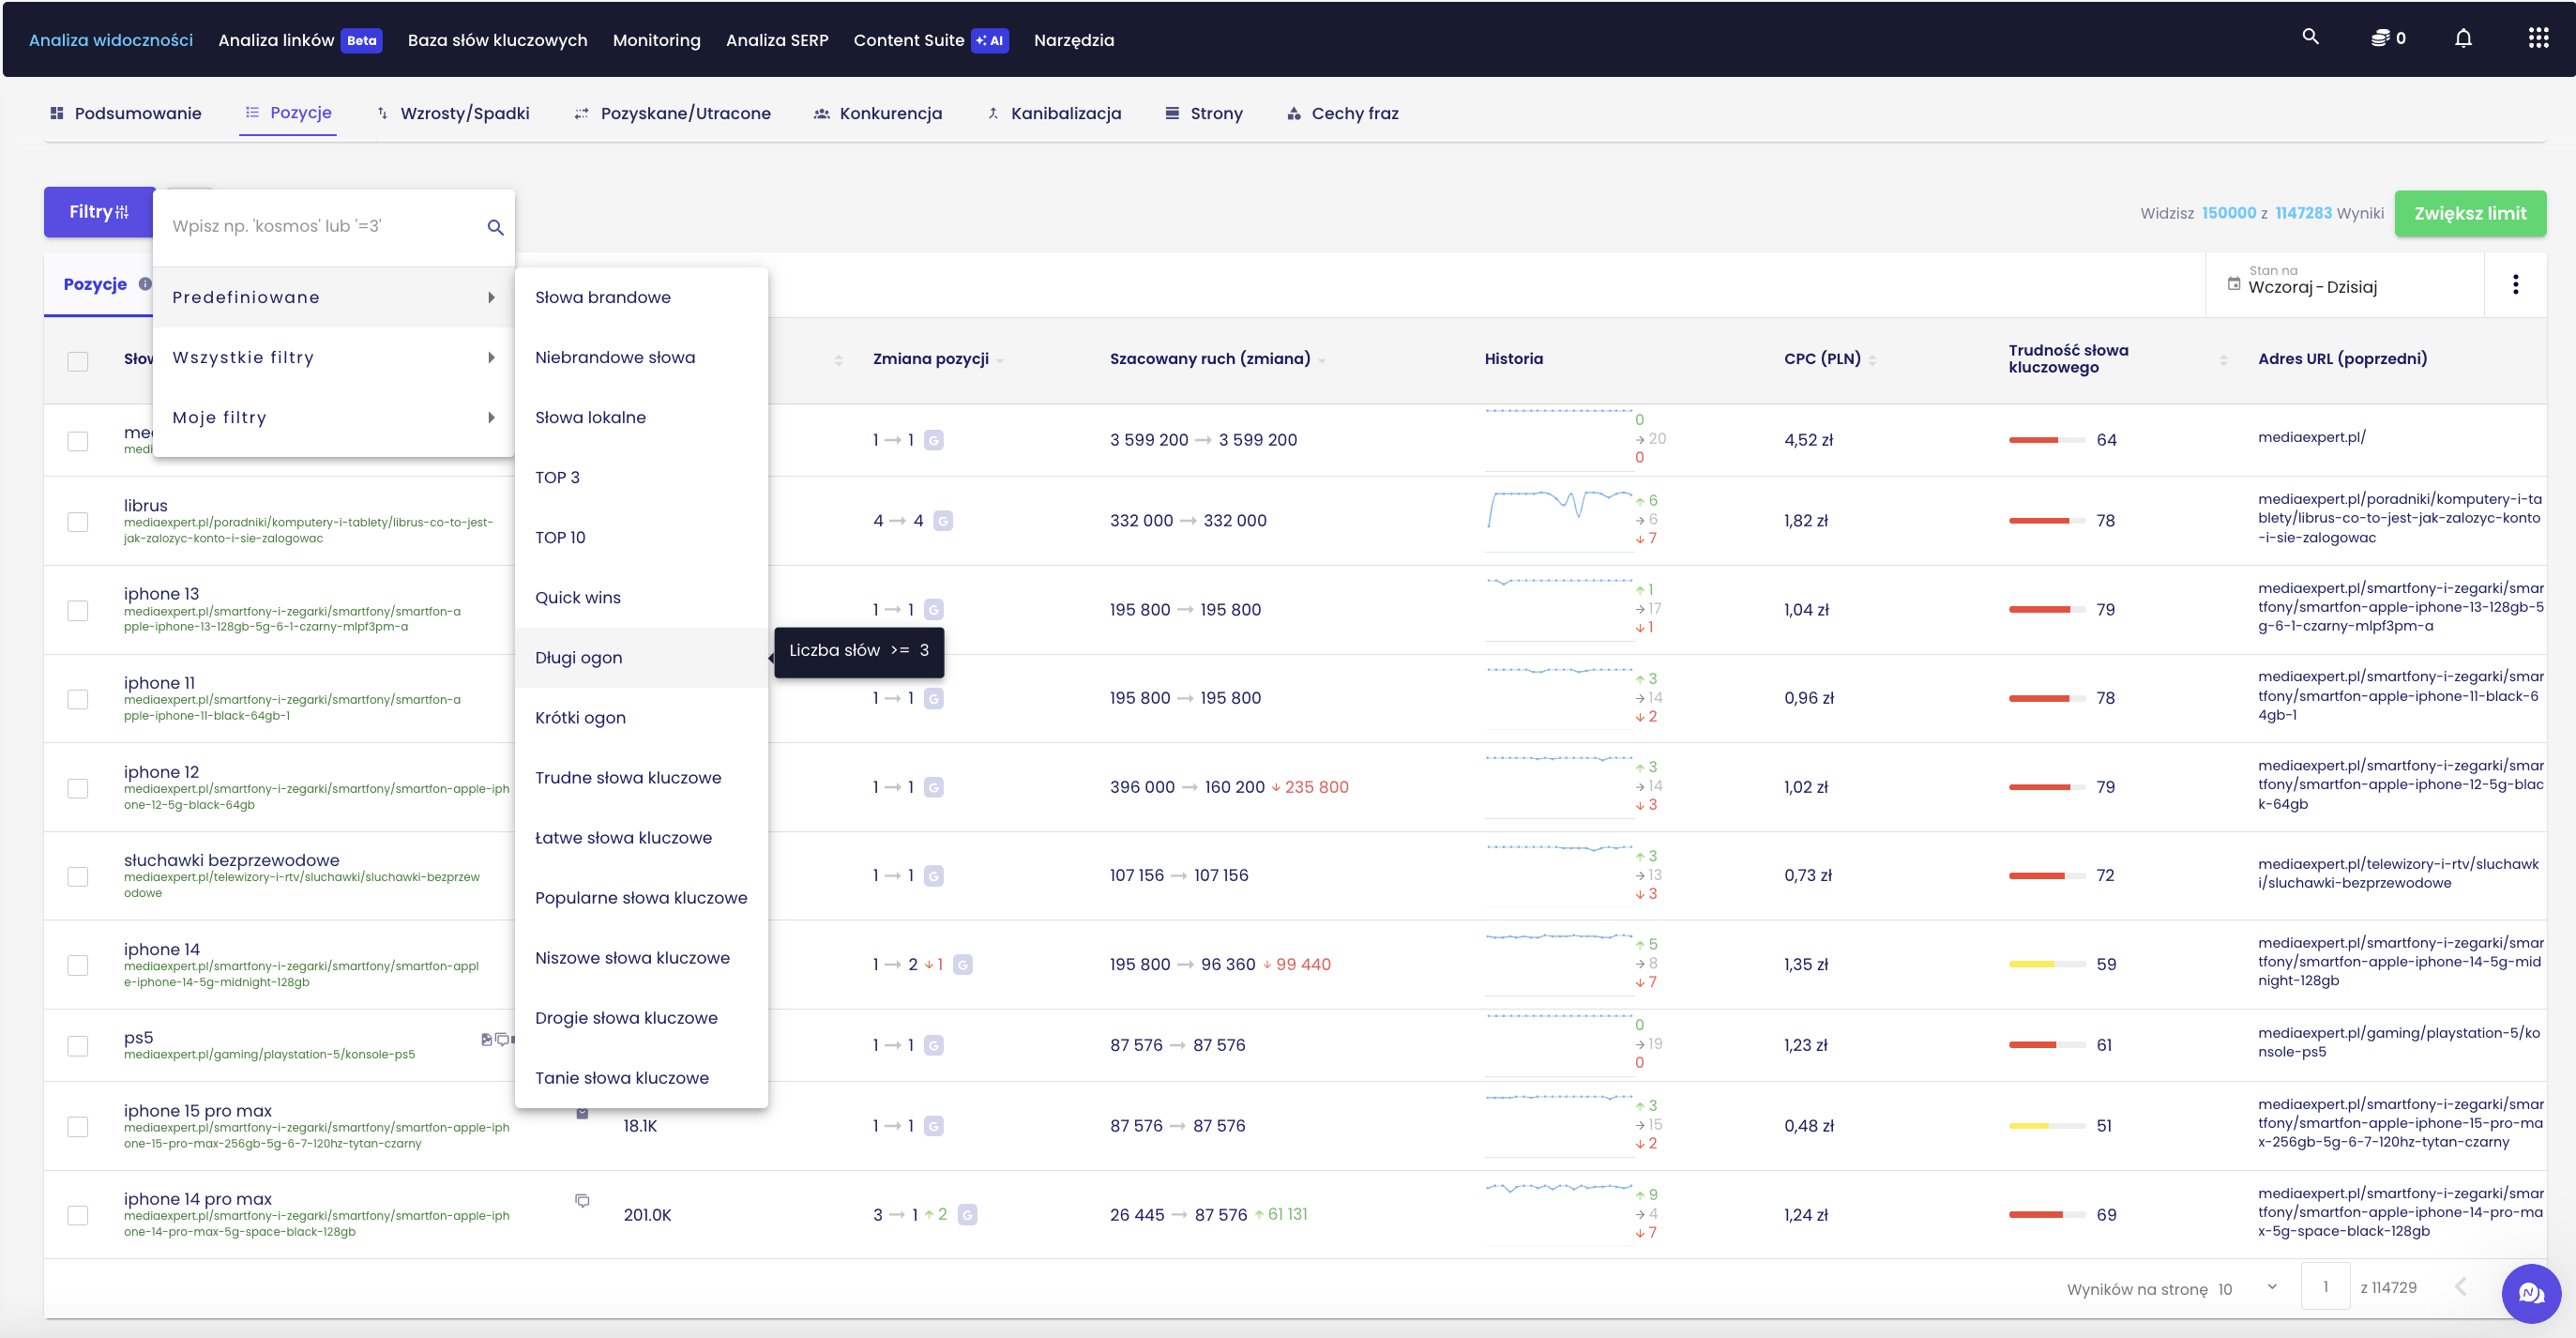Viewport: 2576px width, 1338px height.
Task: Select the Quick wins predefined filter
Action: pyautogui.click(x=641, y=597)
